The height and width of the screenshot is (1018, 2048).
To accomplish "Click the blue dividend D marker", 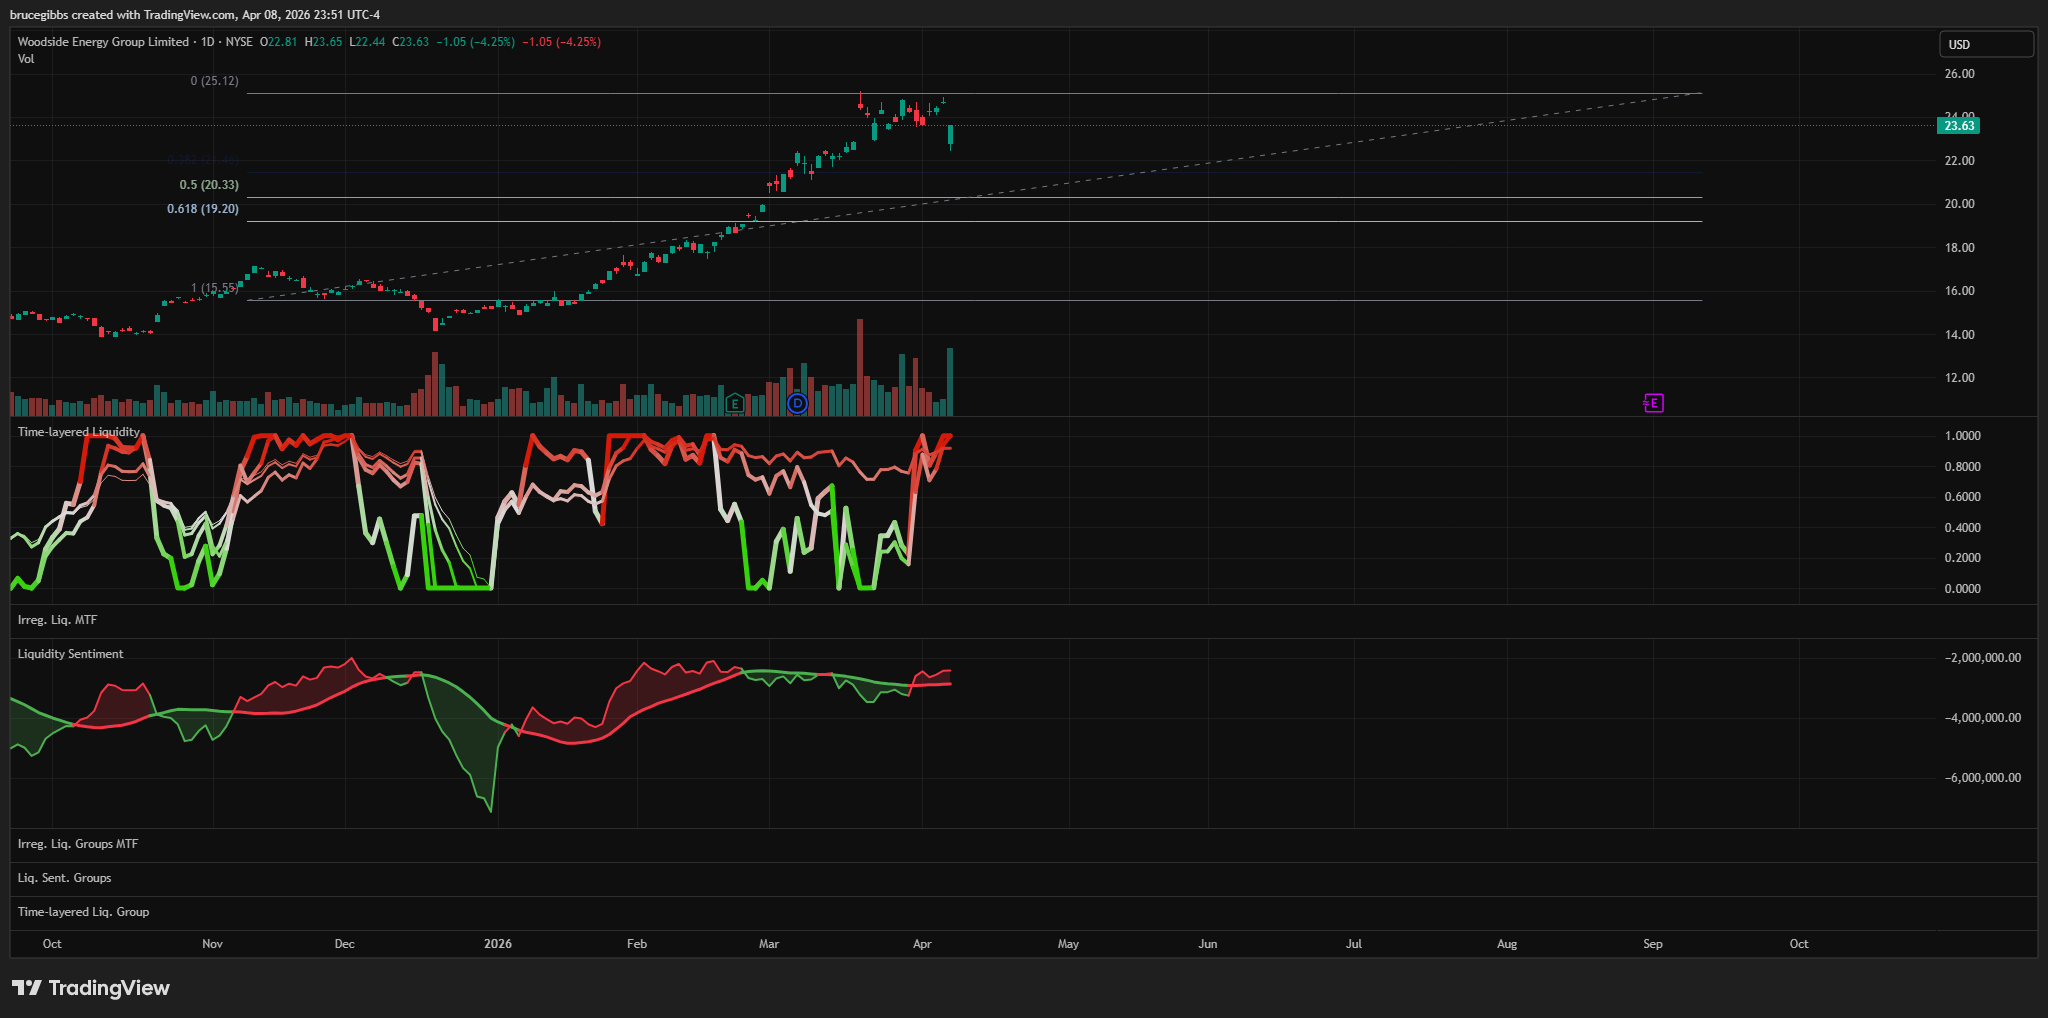I will pyautogui.click(x=797, y=404).
